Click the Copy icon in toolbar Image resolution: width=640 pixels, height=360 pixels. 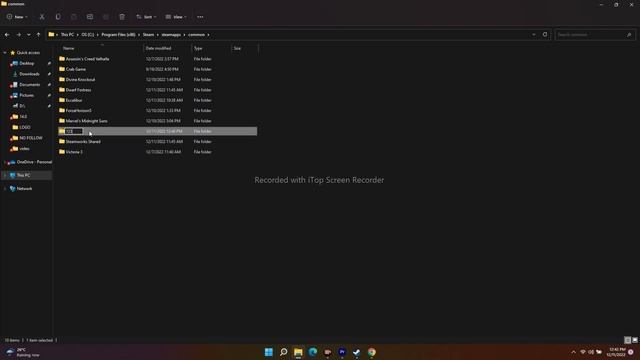(58, 17)
